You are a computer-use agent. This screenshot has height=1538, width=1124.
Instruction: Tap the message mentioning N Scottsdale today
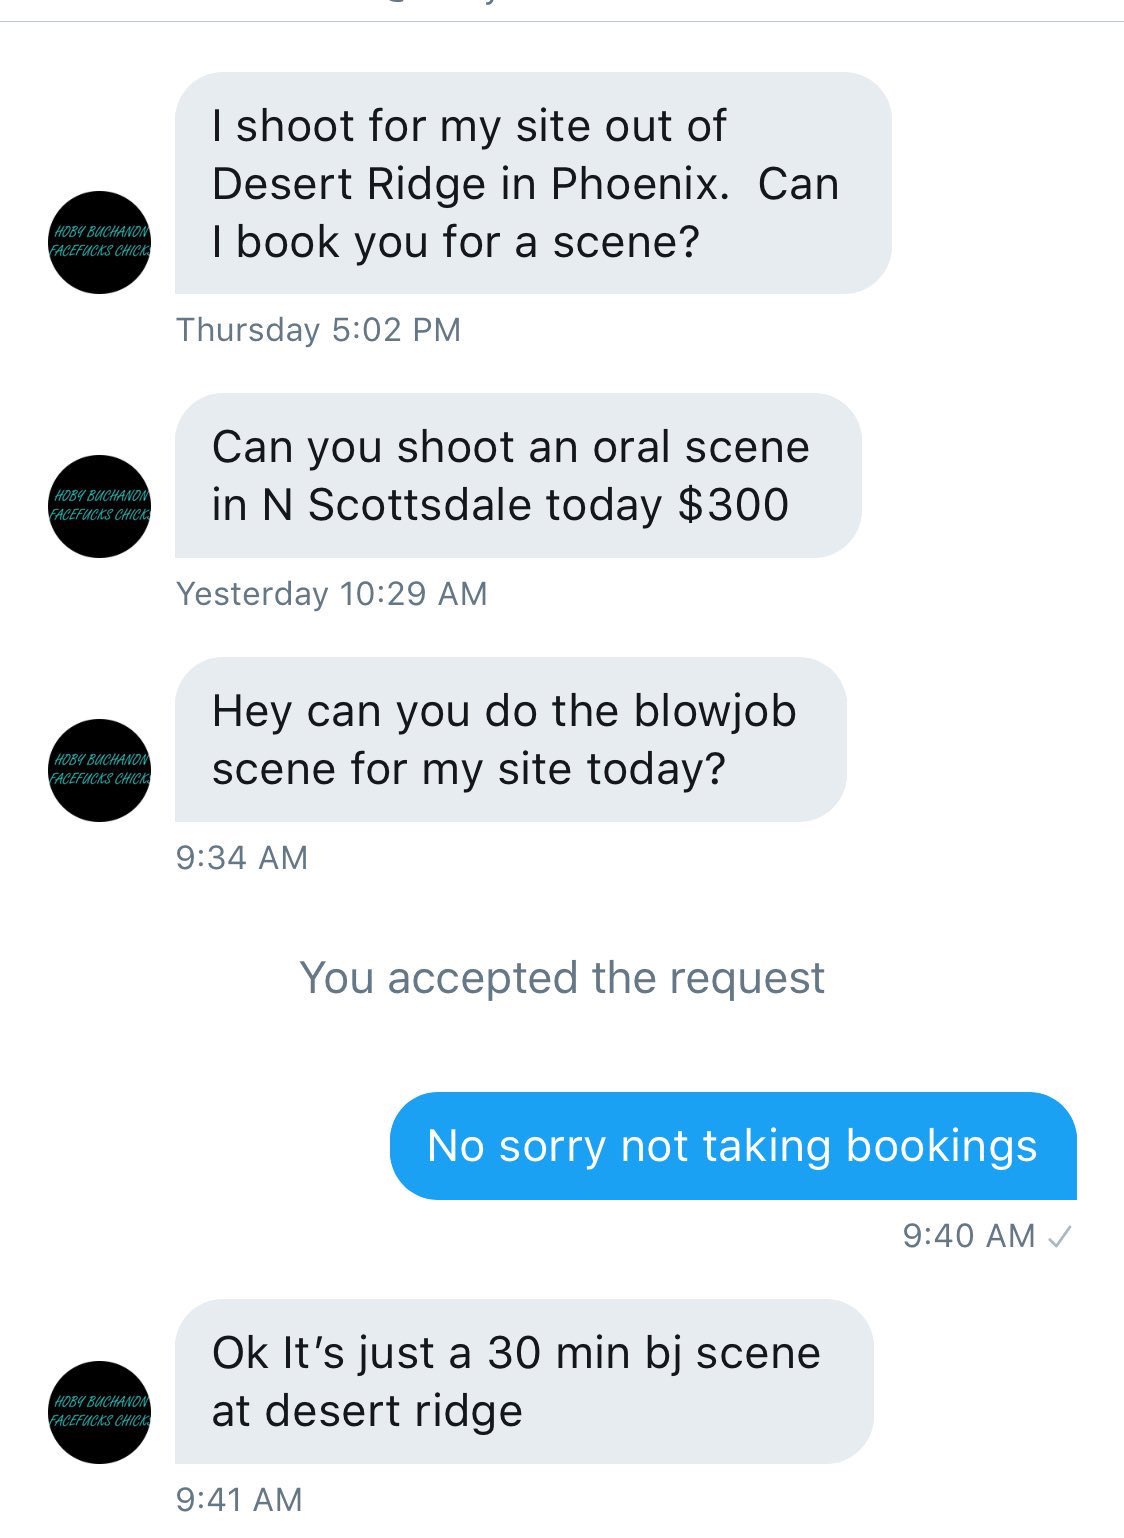click(x=517, y=476)
